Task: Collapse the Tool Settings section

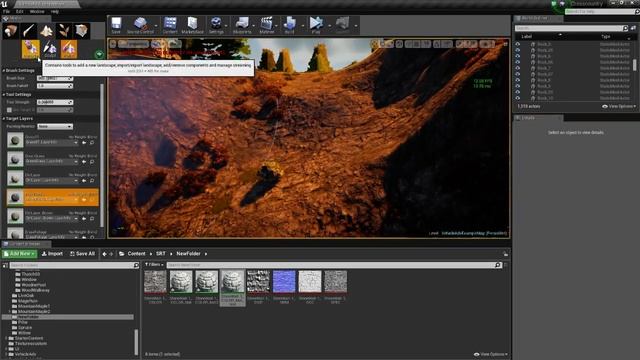Action: click(x=4, y=95)
